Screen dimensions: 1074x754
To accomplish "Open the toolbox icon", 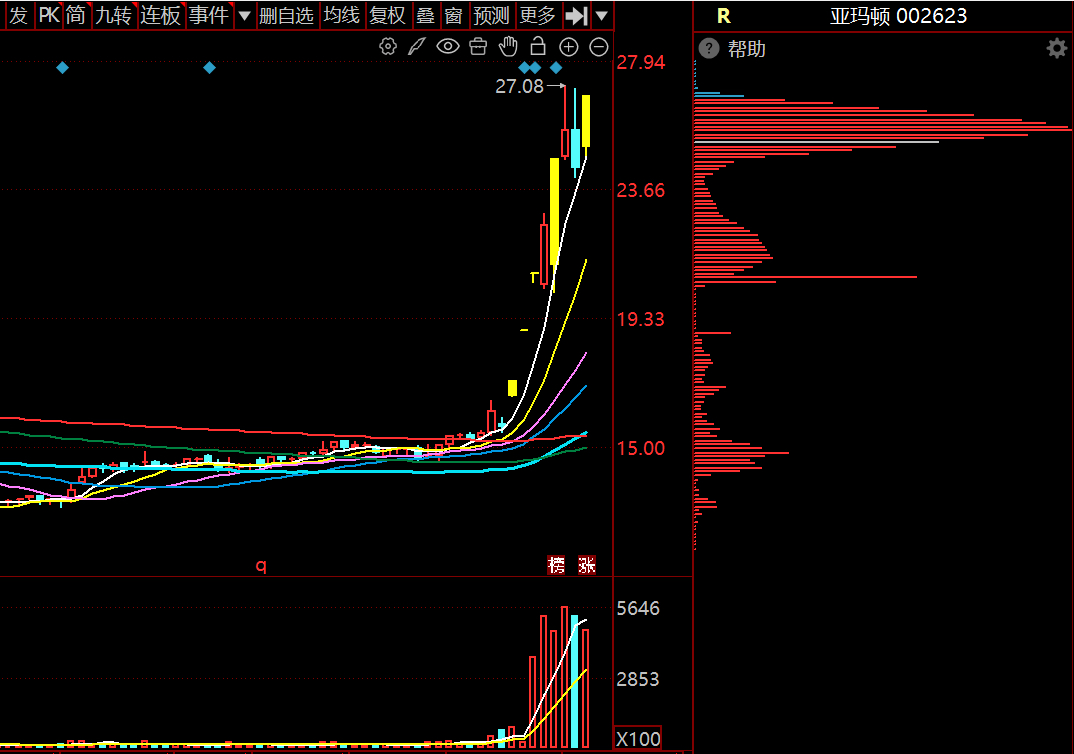I will [478, 47].
